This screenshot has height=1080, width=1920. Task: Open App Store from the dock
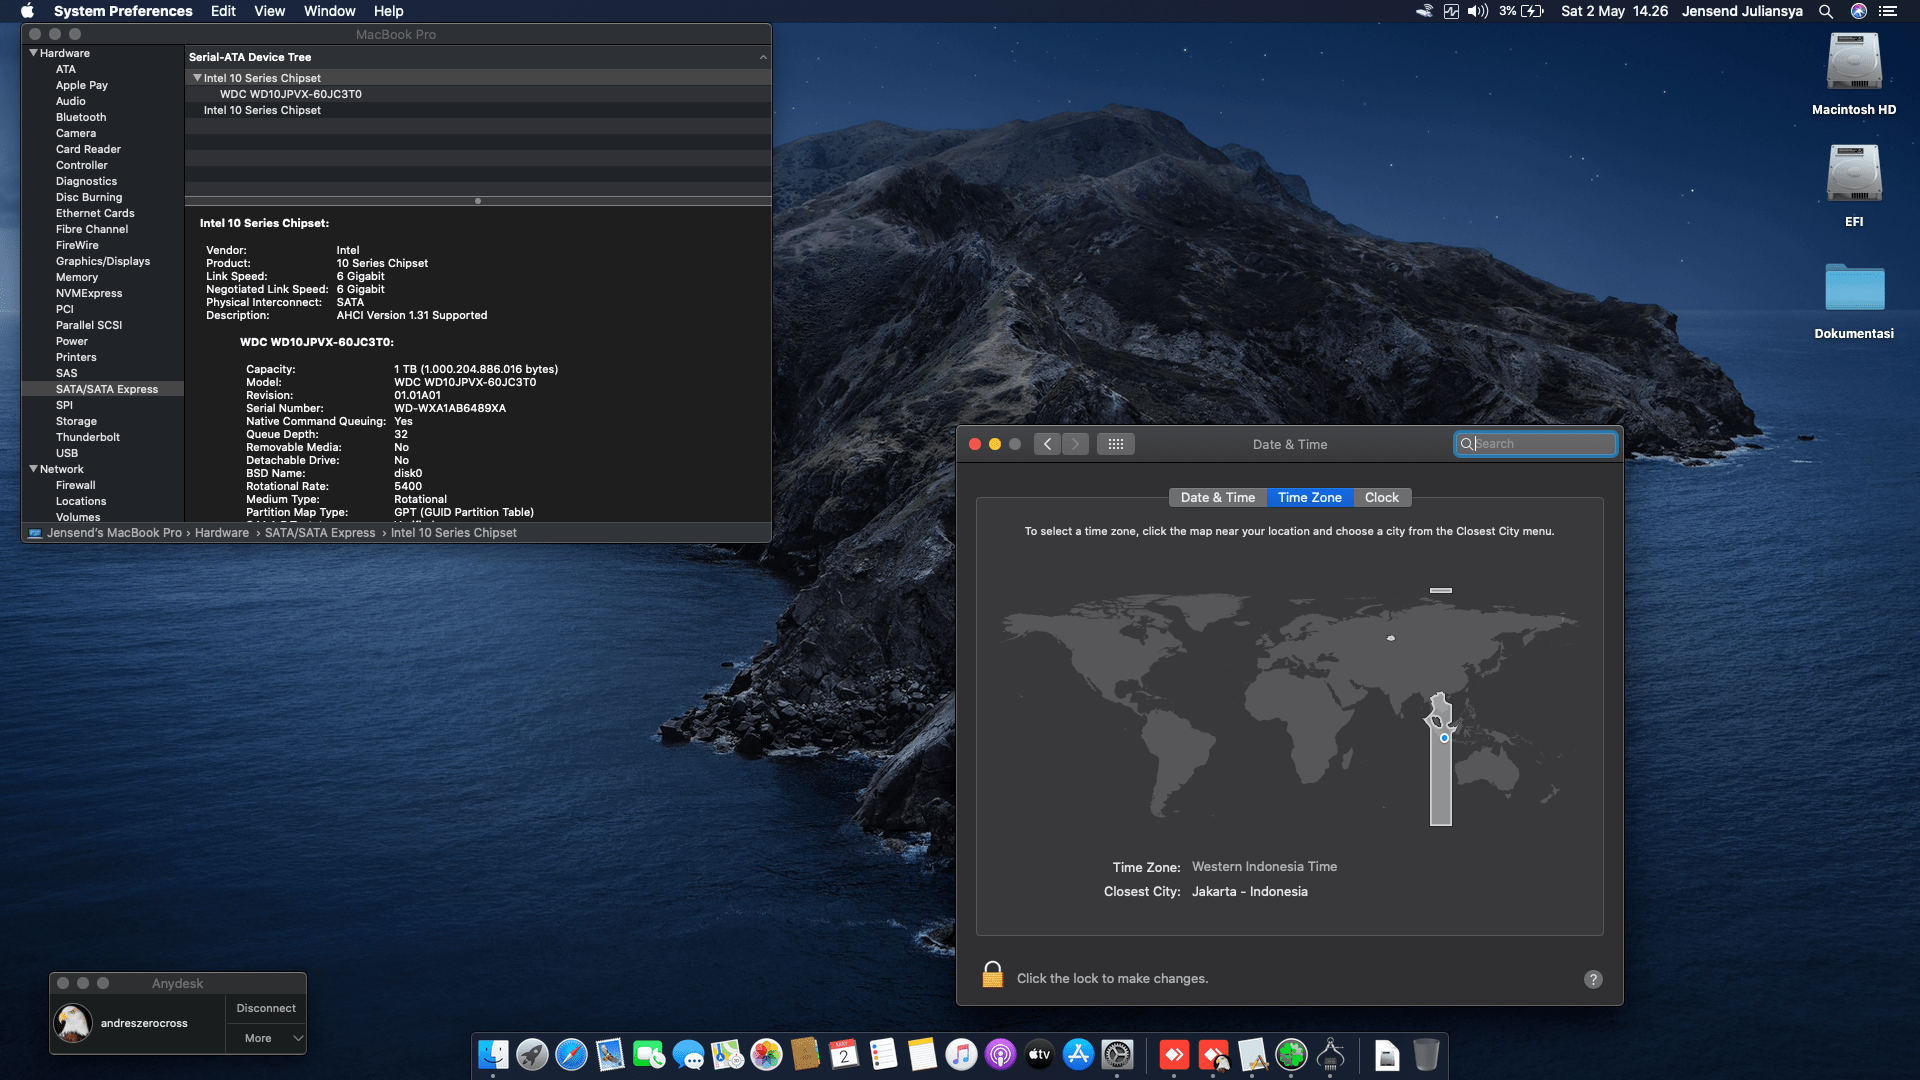click(1078, 1055)
